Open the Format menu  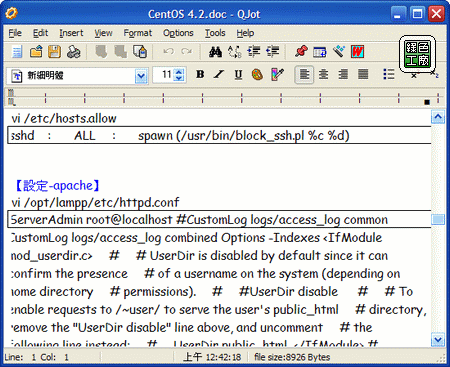138,33
